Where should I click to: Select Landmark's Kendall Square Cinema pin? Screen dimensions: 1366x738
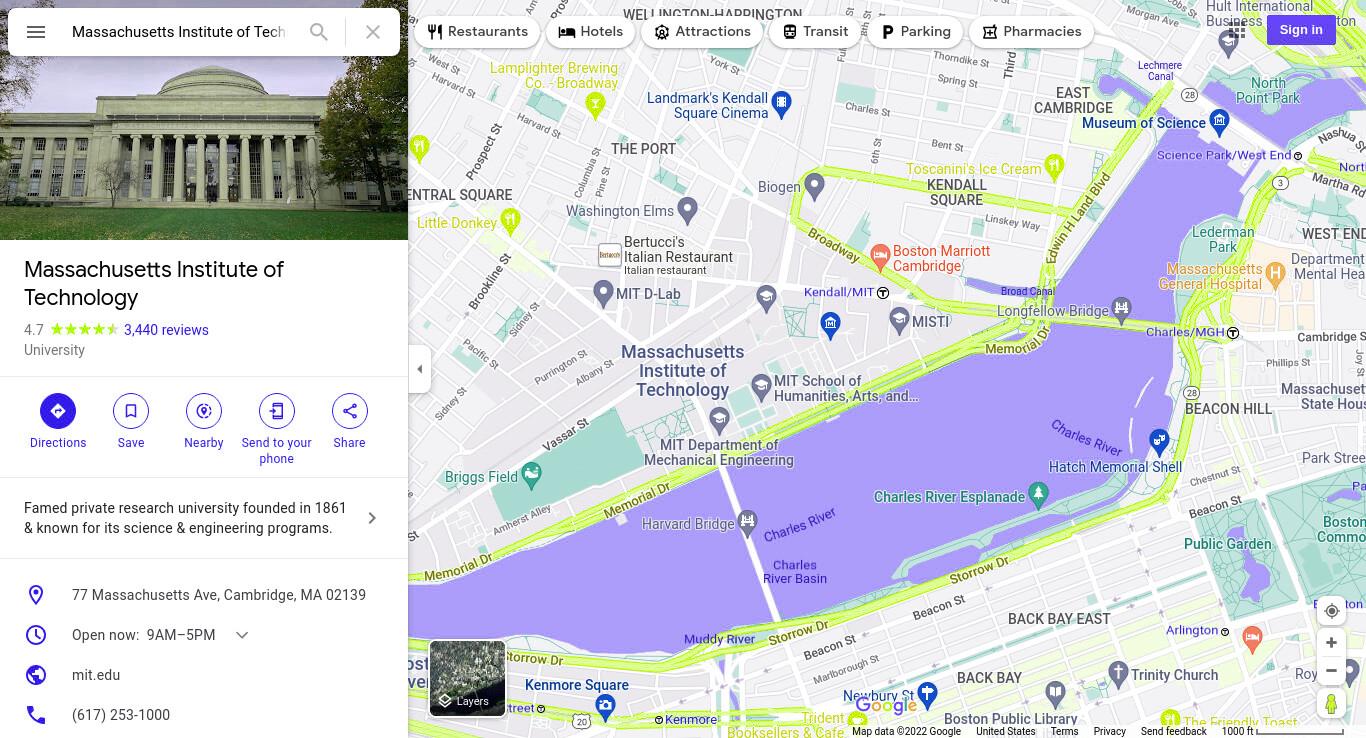tap(782, 101)
